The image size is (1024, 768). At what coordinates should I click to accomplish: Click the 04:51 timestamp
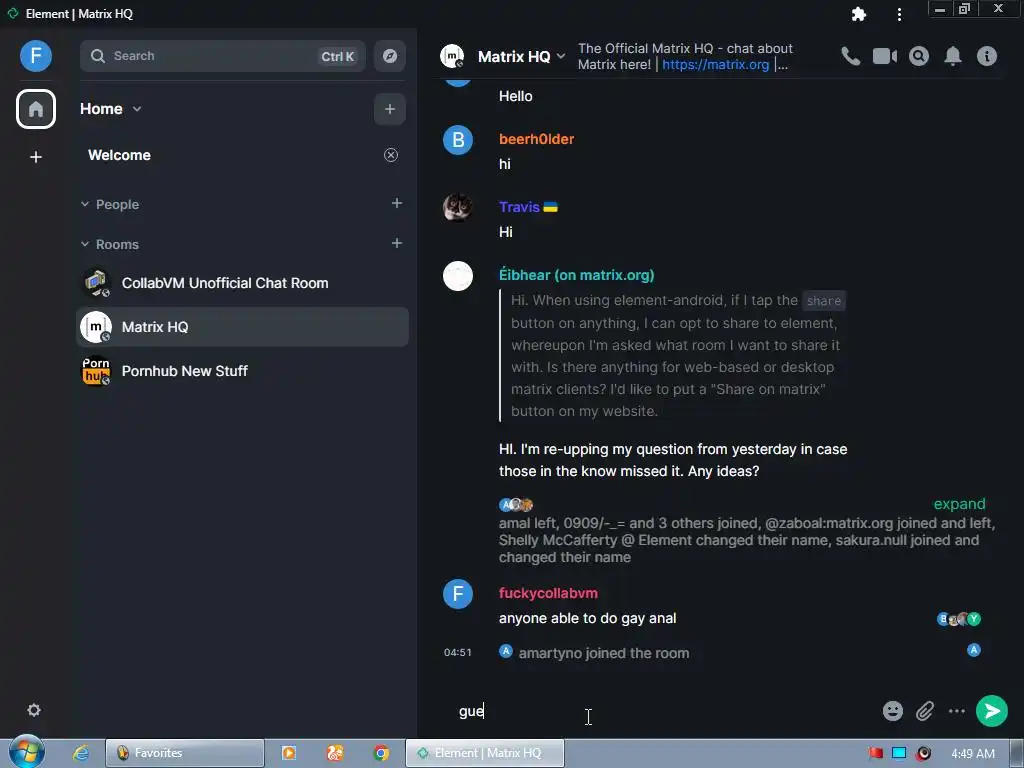tap(458, 652)
